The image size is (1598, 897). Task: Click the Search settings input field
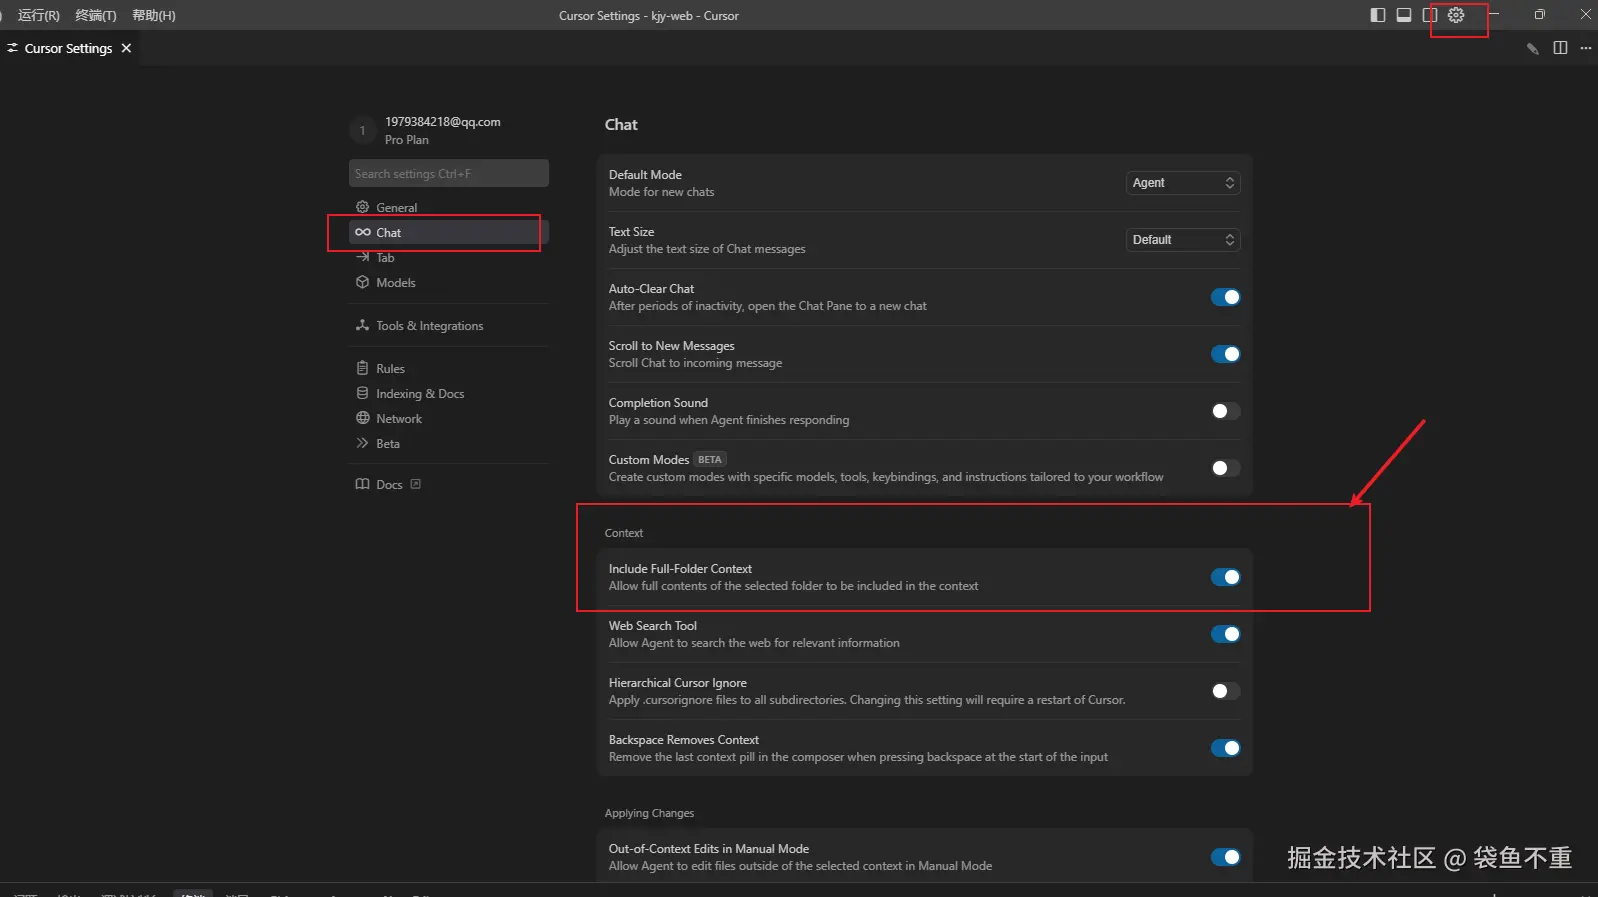coord(448,174)
